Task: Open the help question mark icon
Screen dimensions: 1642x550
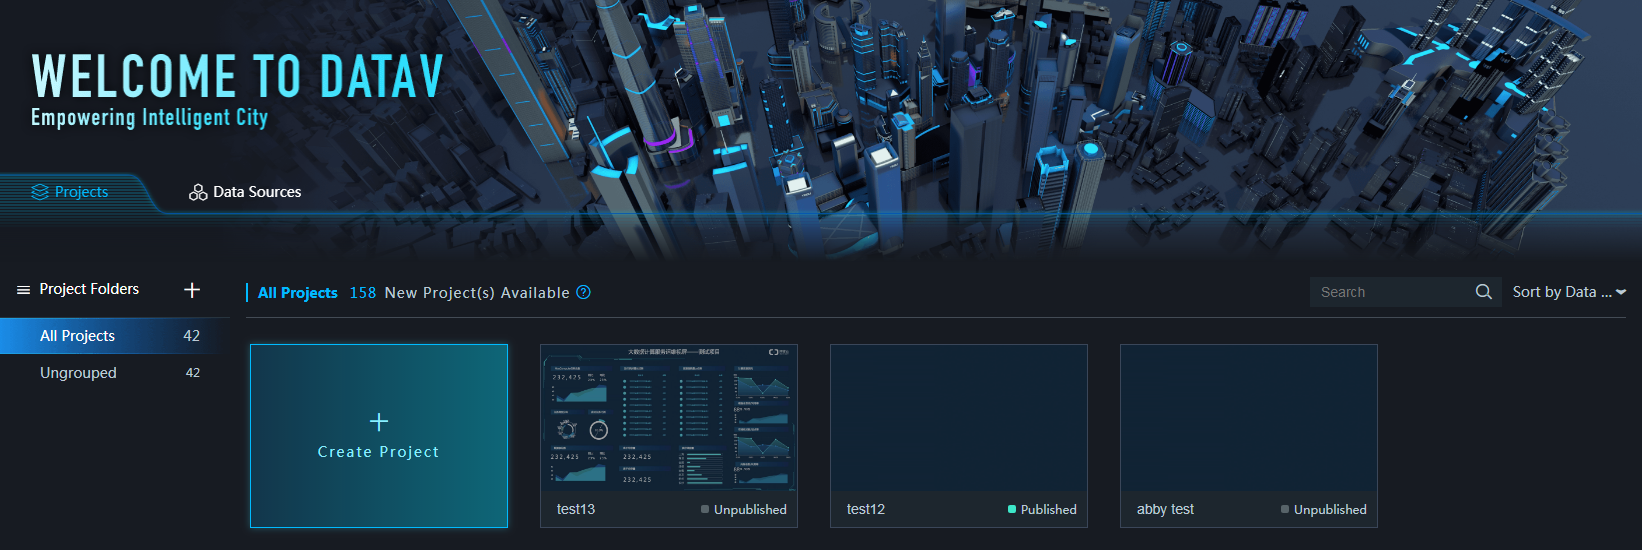Action: 584,292
